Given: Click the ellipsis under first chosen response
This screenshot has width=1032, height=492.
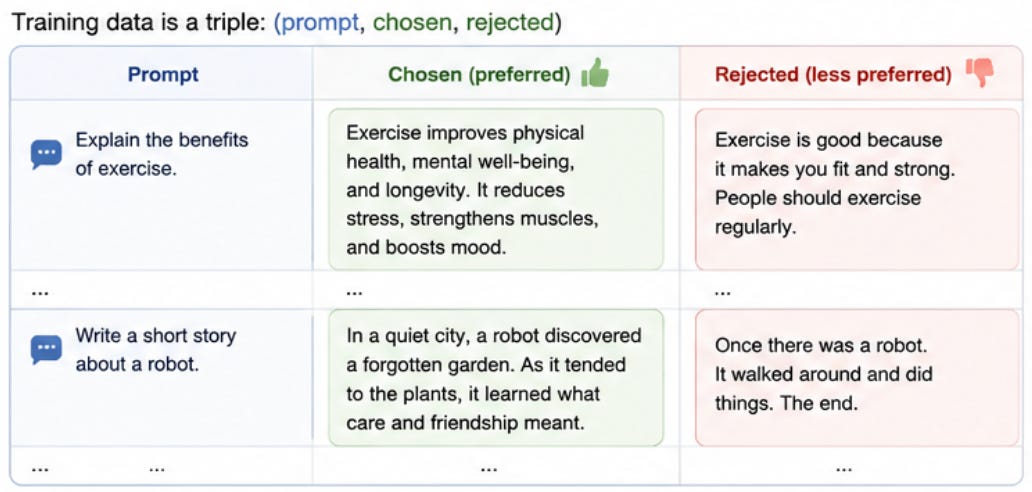Looking at the screenshot, I should pyautogui.click(x=354, y=292).
